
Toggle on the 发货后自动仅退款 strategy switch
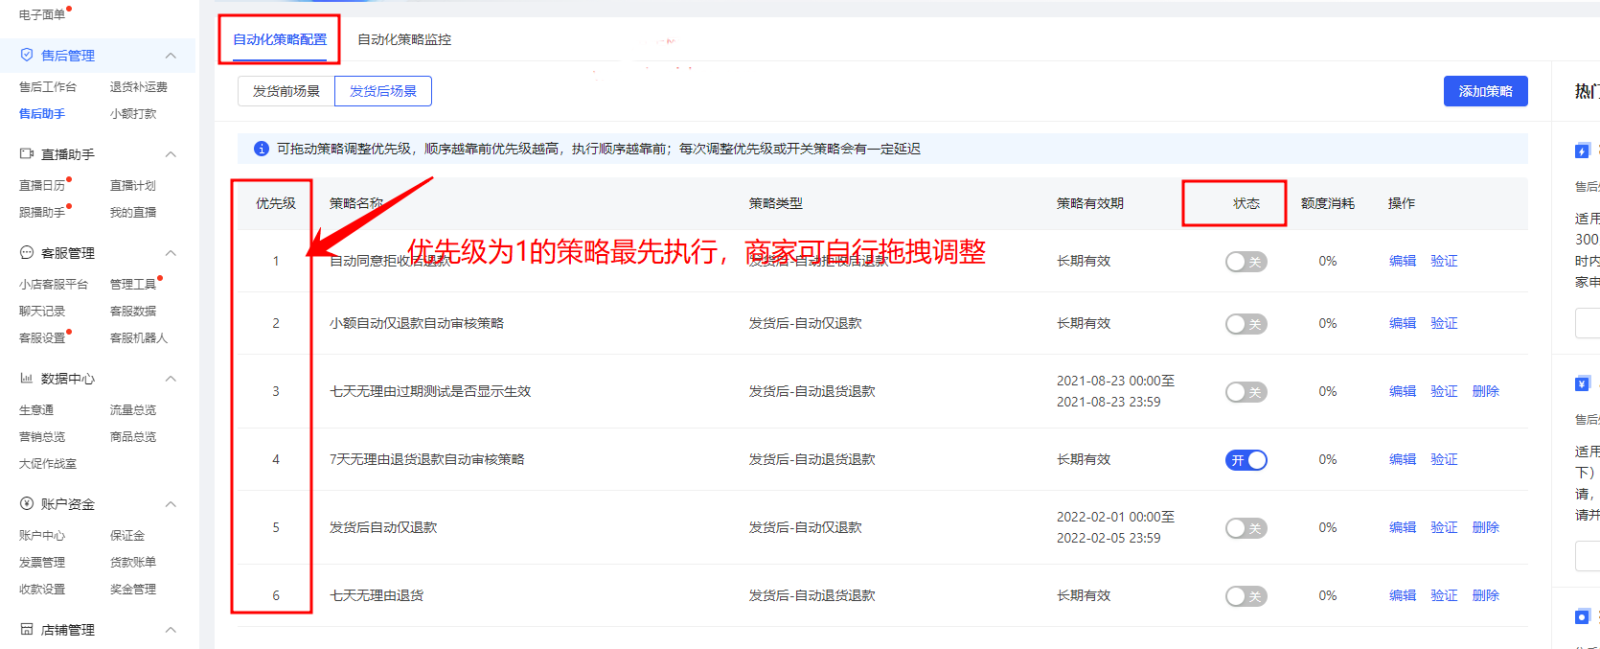coord(1246,528)
